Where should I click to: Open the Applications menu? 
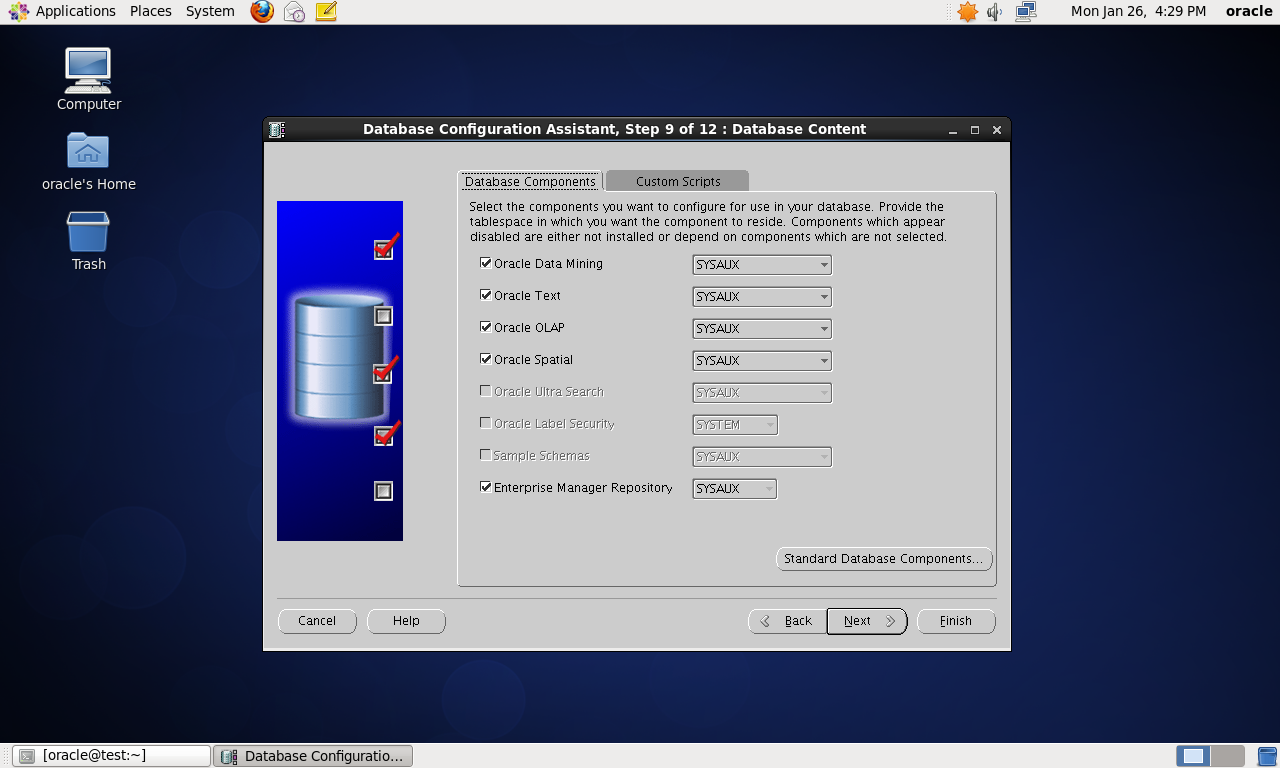point(76,11)
